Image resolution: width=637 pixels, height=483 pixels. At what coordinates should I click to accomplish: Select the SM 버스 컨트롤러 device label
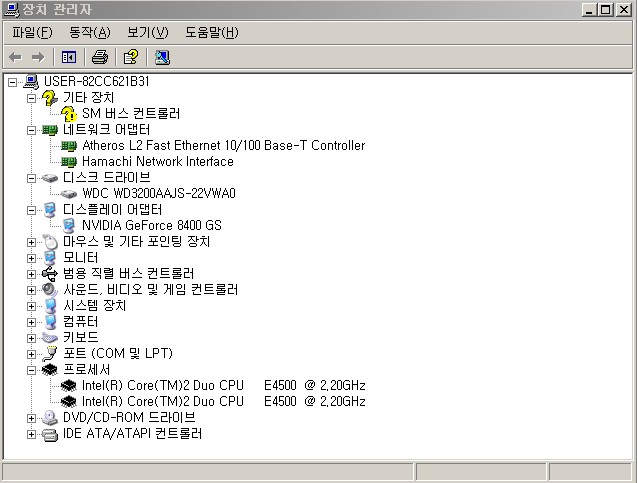pyautogui.click(x=131, y=114)
